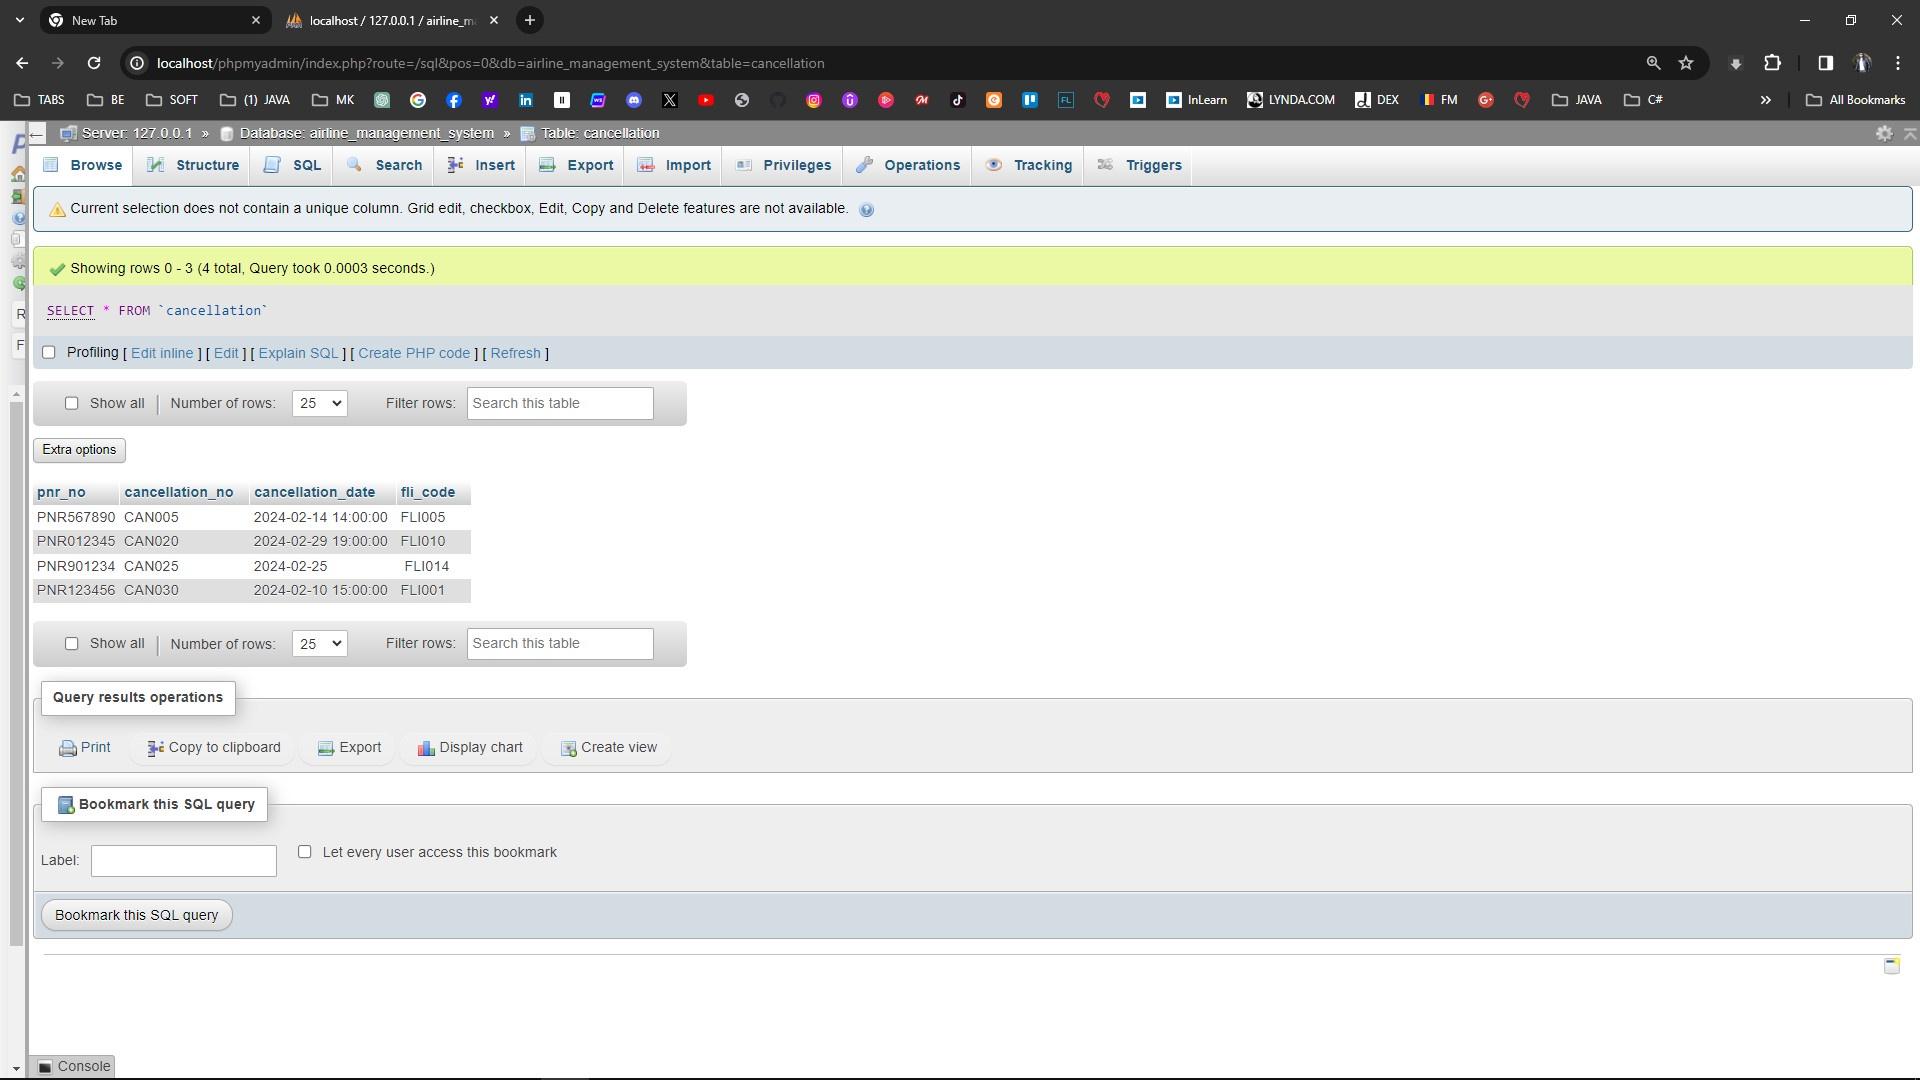Open the Number of rows dropdown
Image resolution: width=1920 pixels, height=1080 pixels.
(x=318, y=402)
